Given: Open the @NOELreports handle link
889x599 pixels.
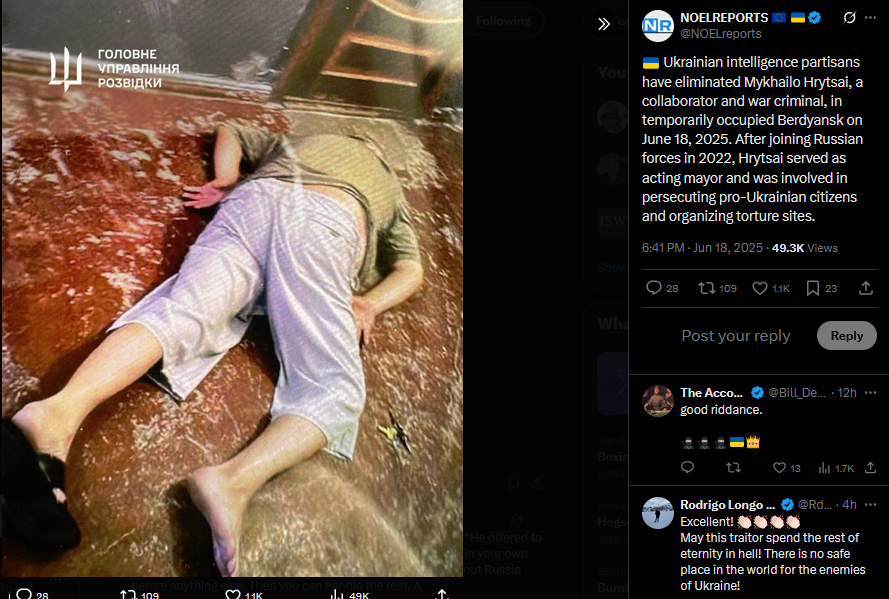Looking at the screenshot, I should [721, 34].
